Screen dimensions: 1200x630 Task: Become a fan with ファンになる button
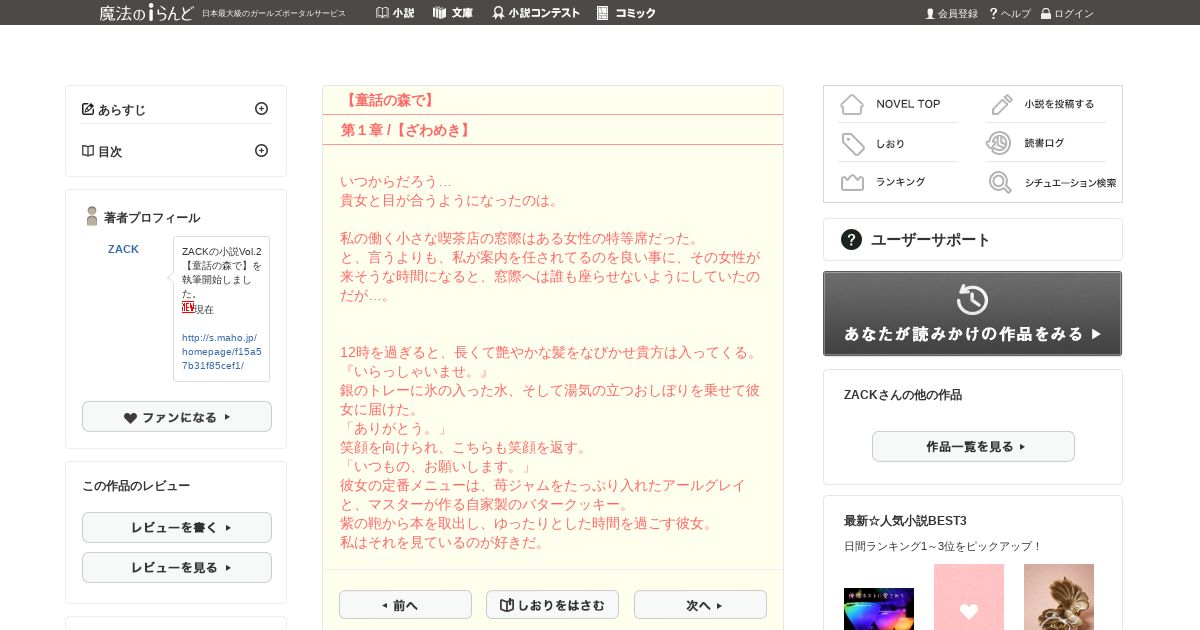(x=177, y=417)
